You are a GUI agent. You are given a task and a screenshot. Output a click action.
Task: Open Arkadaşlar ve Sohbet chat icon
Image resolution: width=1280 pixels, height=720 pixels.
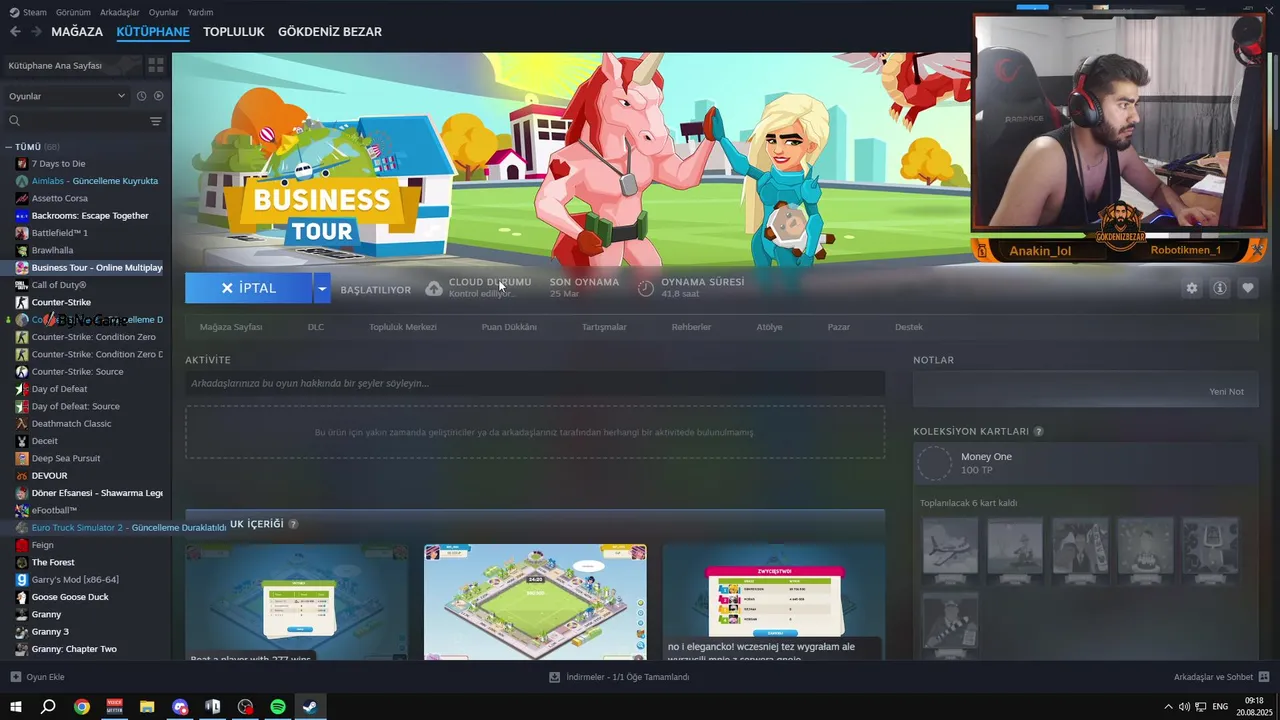click(1265, 677)
